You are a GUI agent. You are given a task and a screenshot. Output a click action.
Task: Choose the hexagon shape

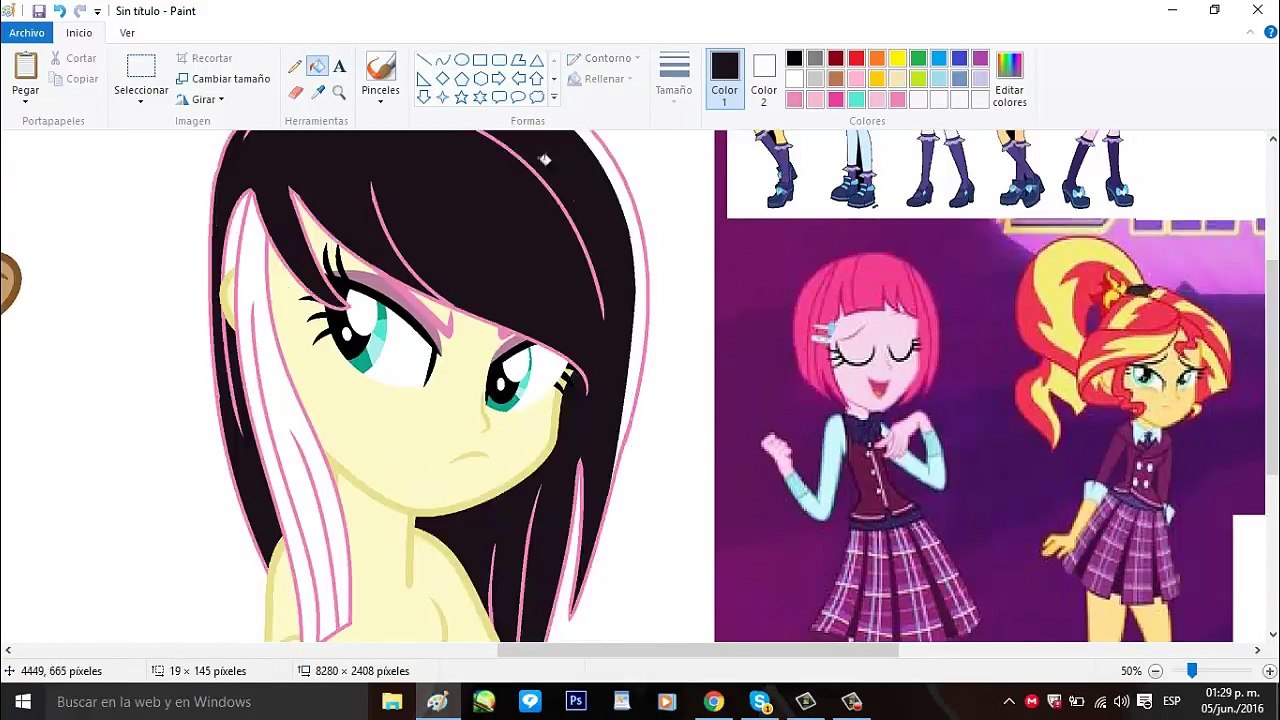(x=480, y=79)
